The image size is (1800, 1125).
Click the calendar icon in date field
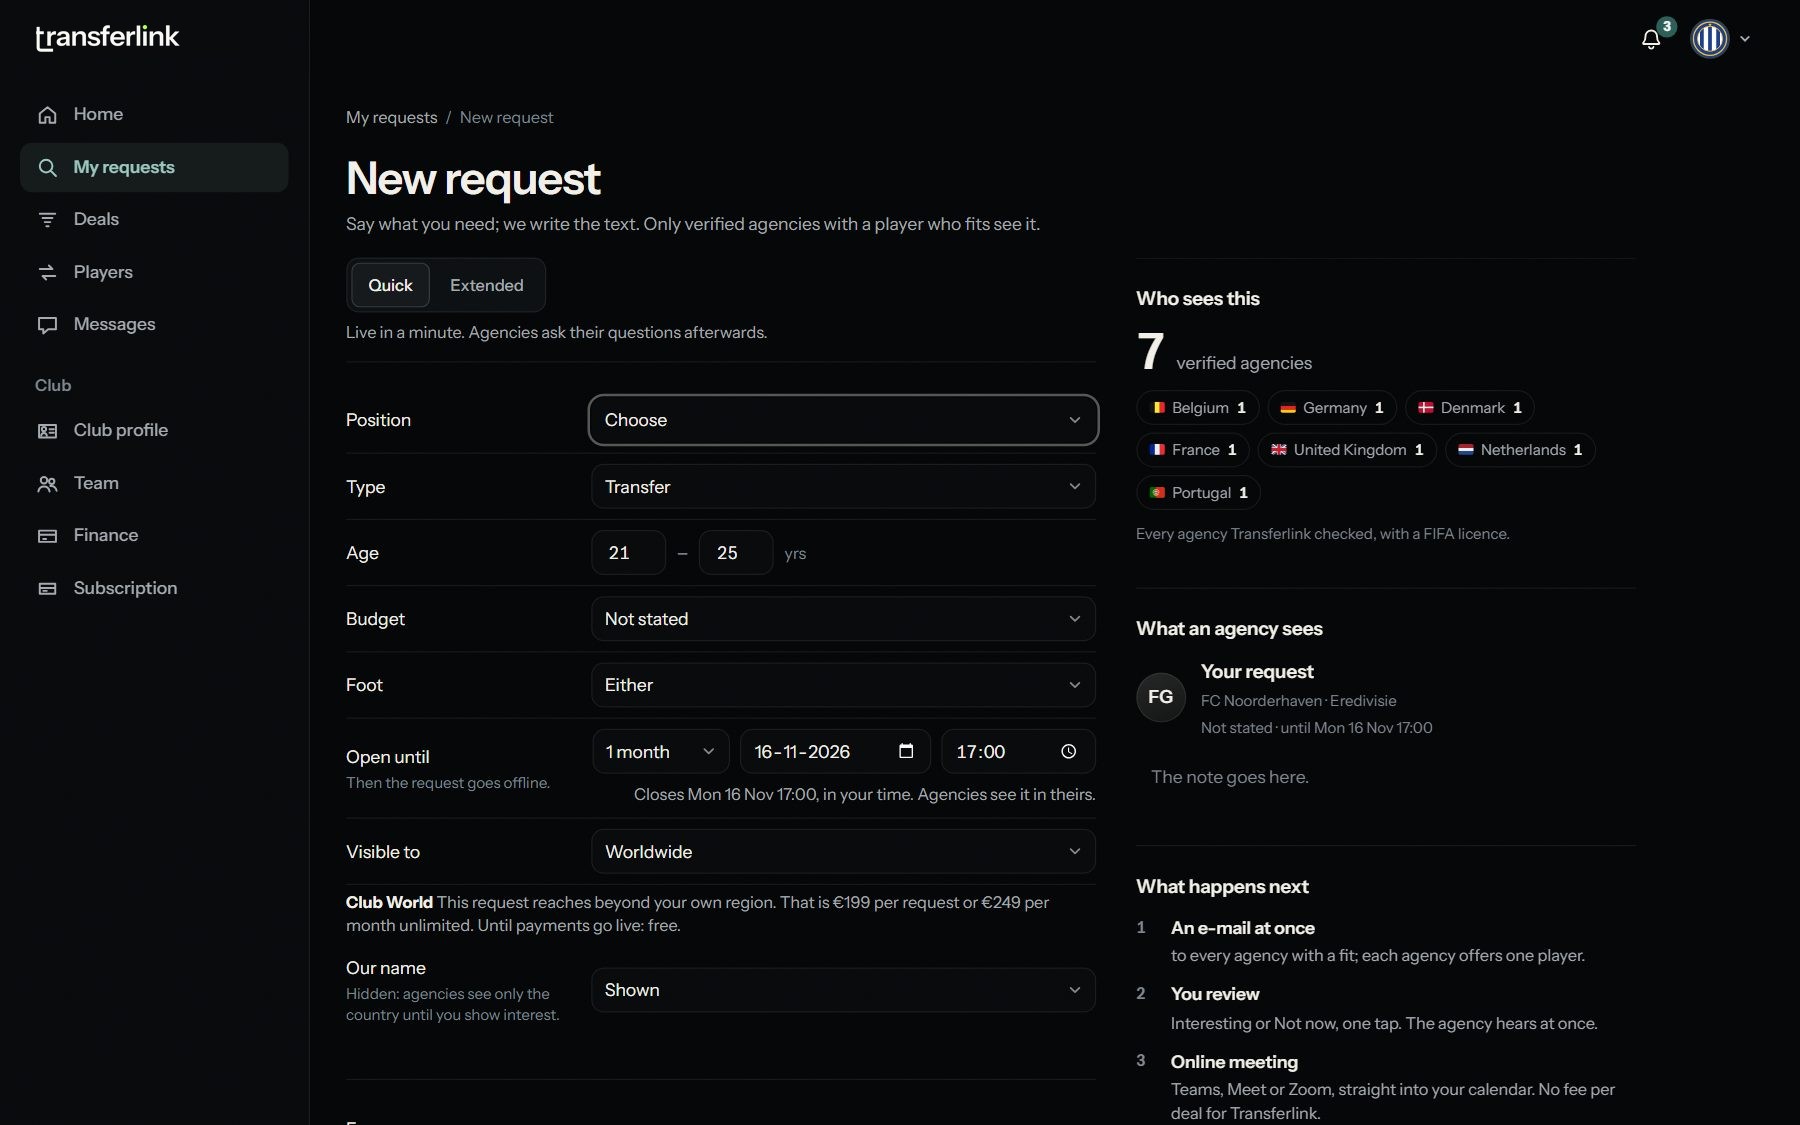tap(906, 751)
